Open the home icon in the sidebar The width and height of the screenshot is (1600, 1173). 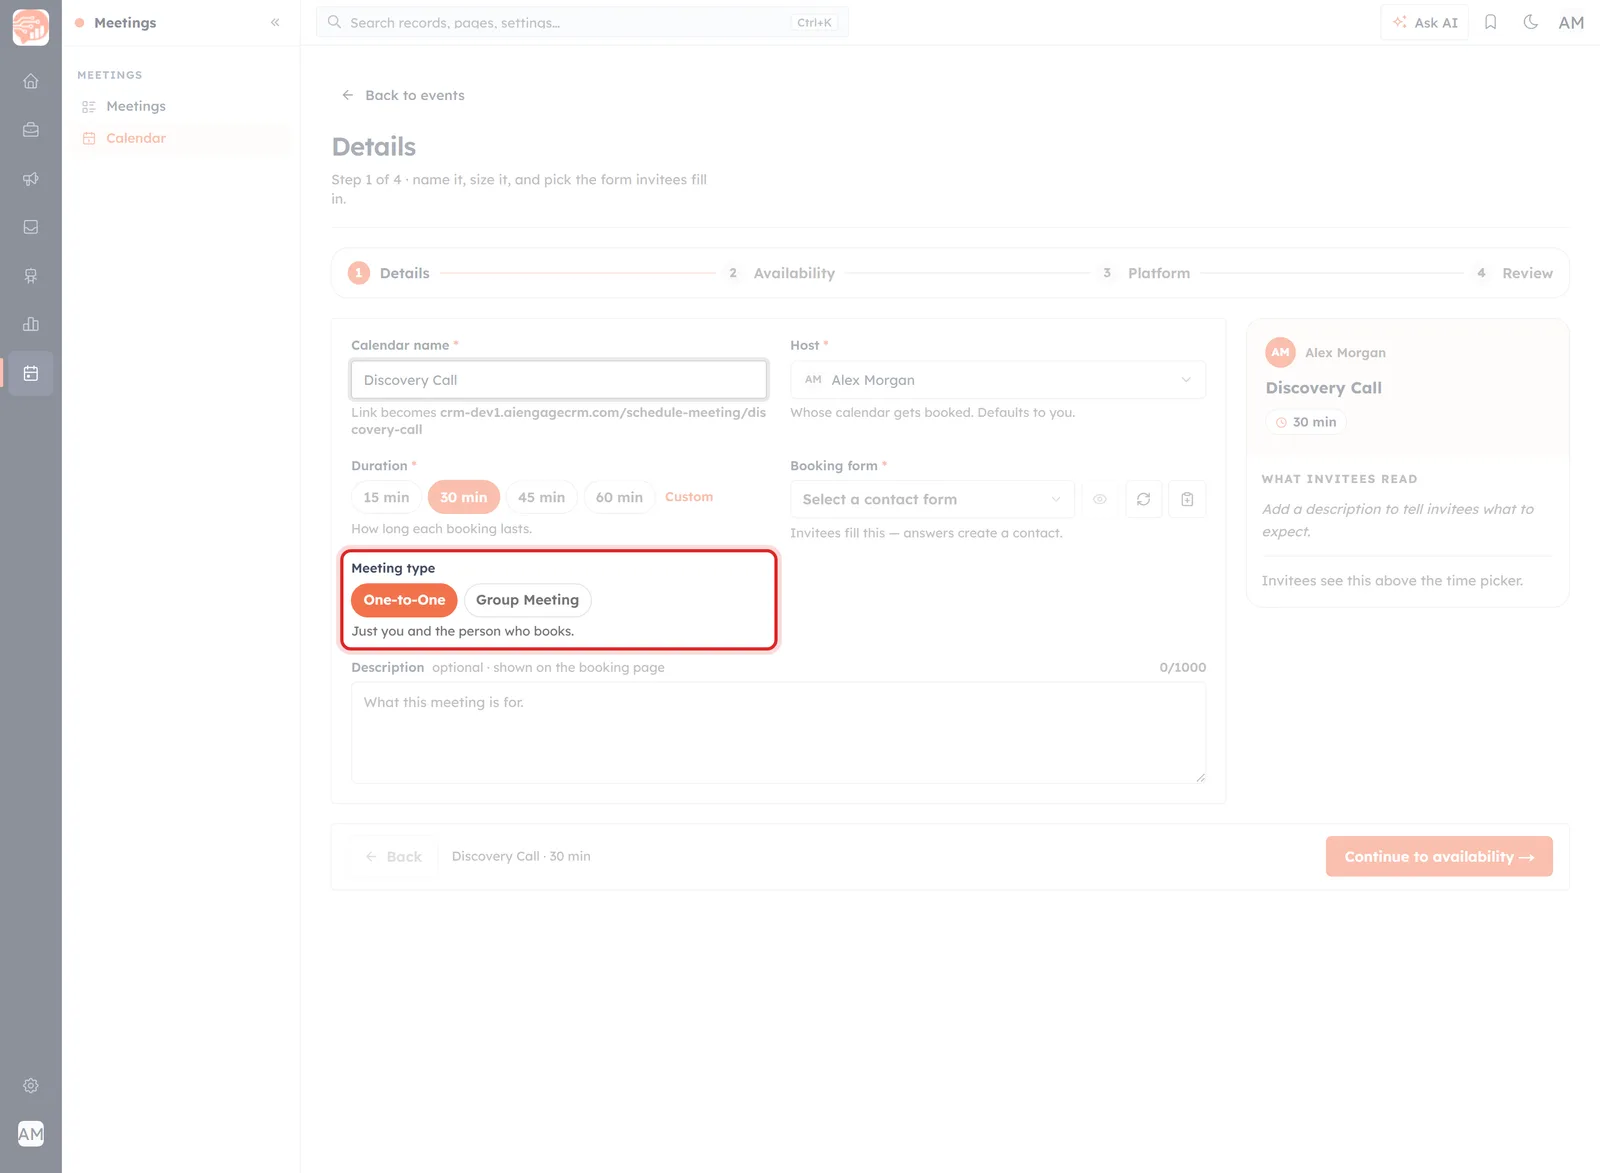[31, 81]
